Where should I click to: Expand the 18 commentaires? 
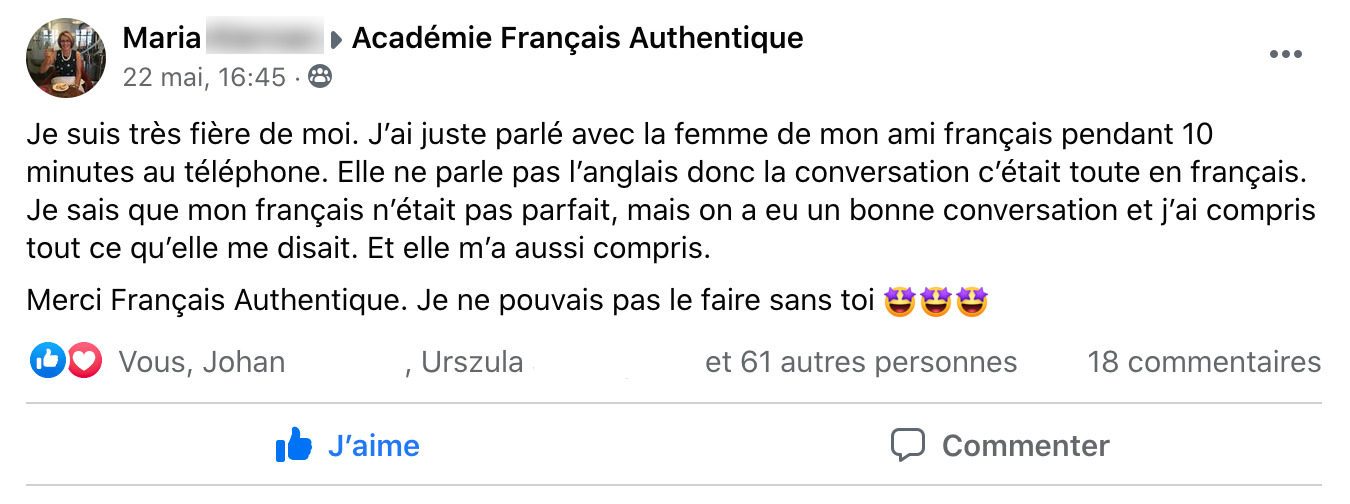coord(1204,362)
